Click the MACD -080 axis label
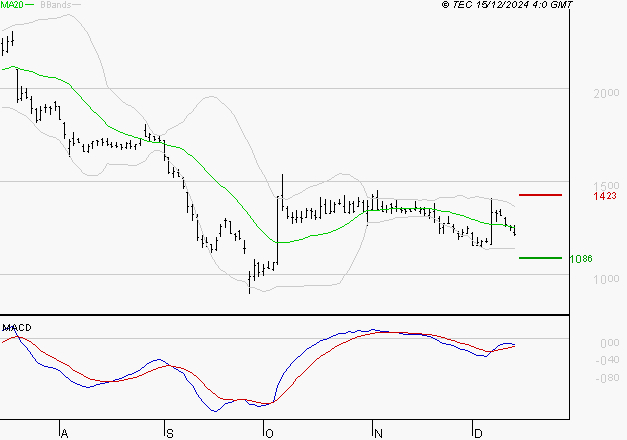Viewport: 627px width, 440px height. (607, 378)
